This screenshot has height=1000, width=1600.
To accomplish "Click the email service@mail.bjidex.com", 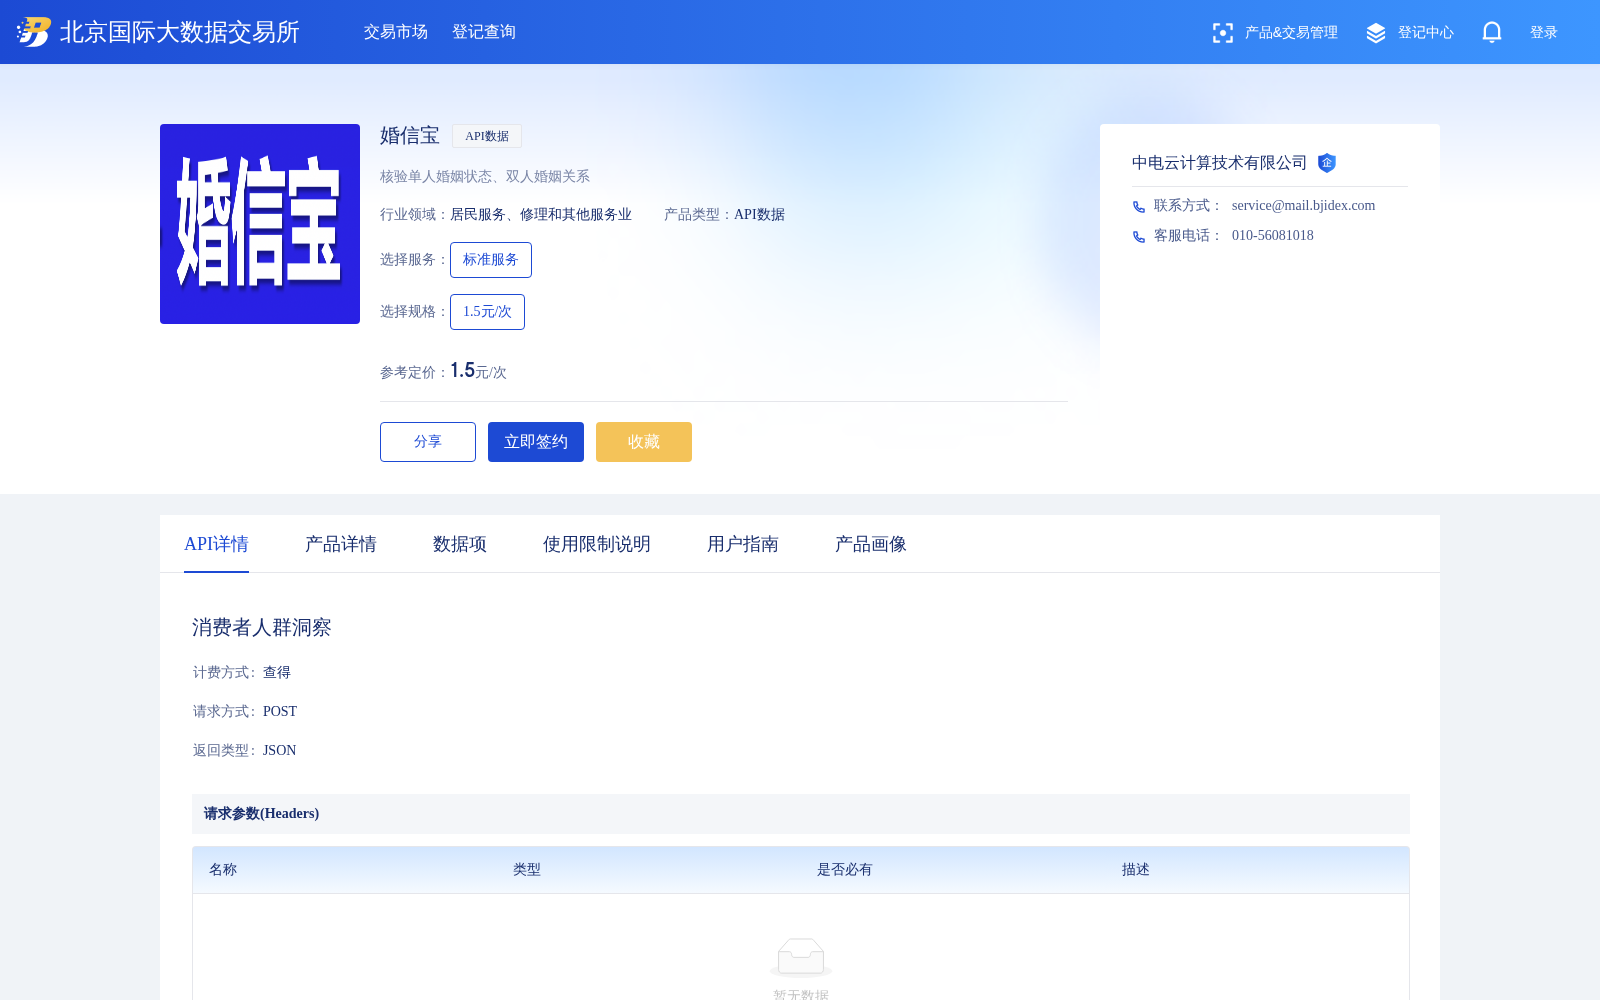I will 1303,206.
